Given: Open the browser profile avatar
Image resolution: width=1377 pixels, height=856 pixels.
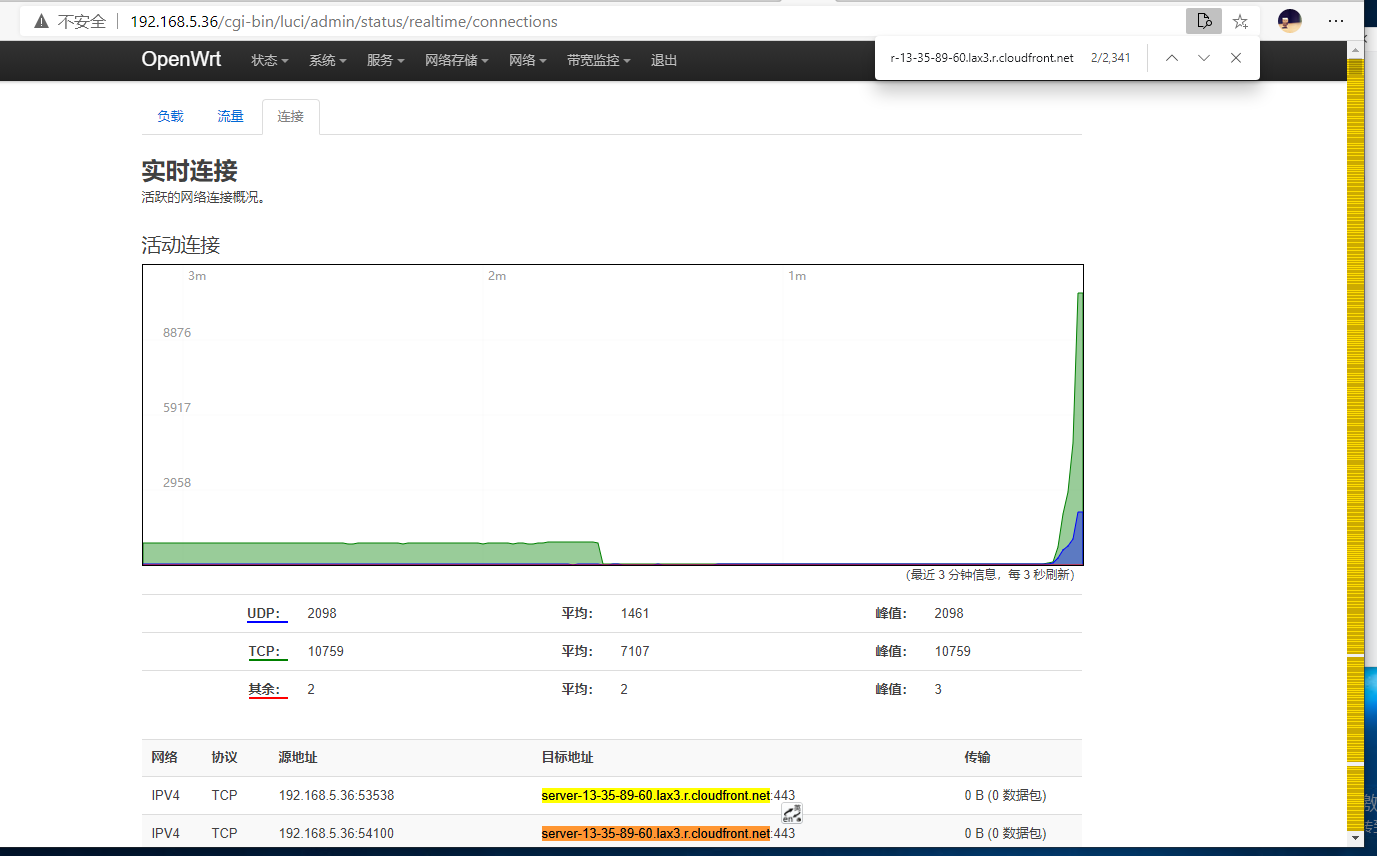Looking at the screenshot, I should point(1288,20).
